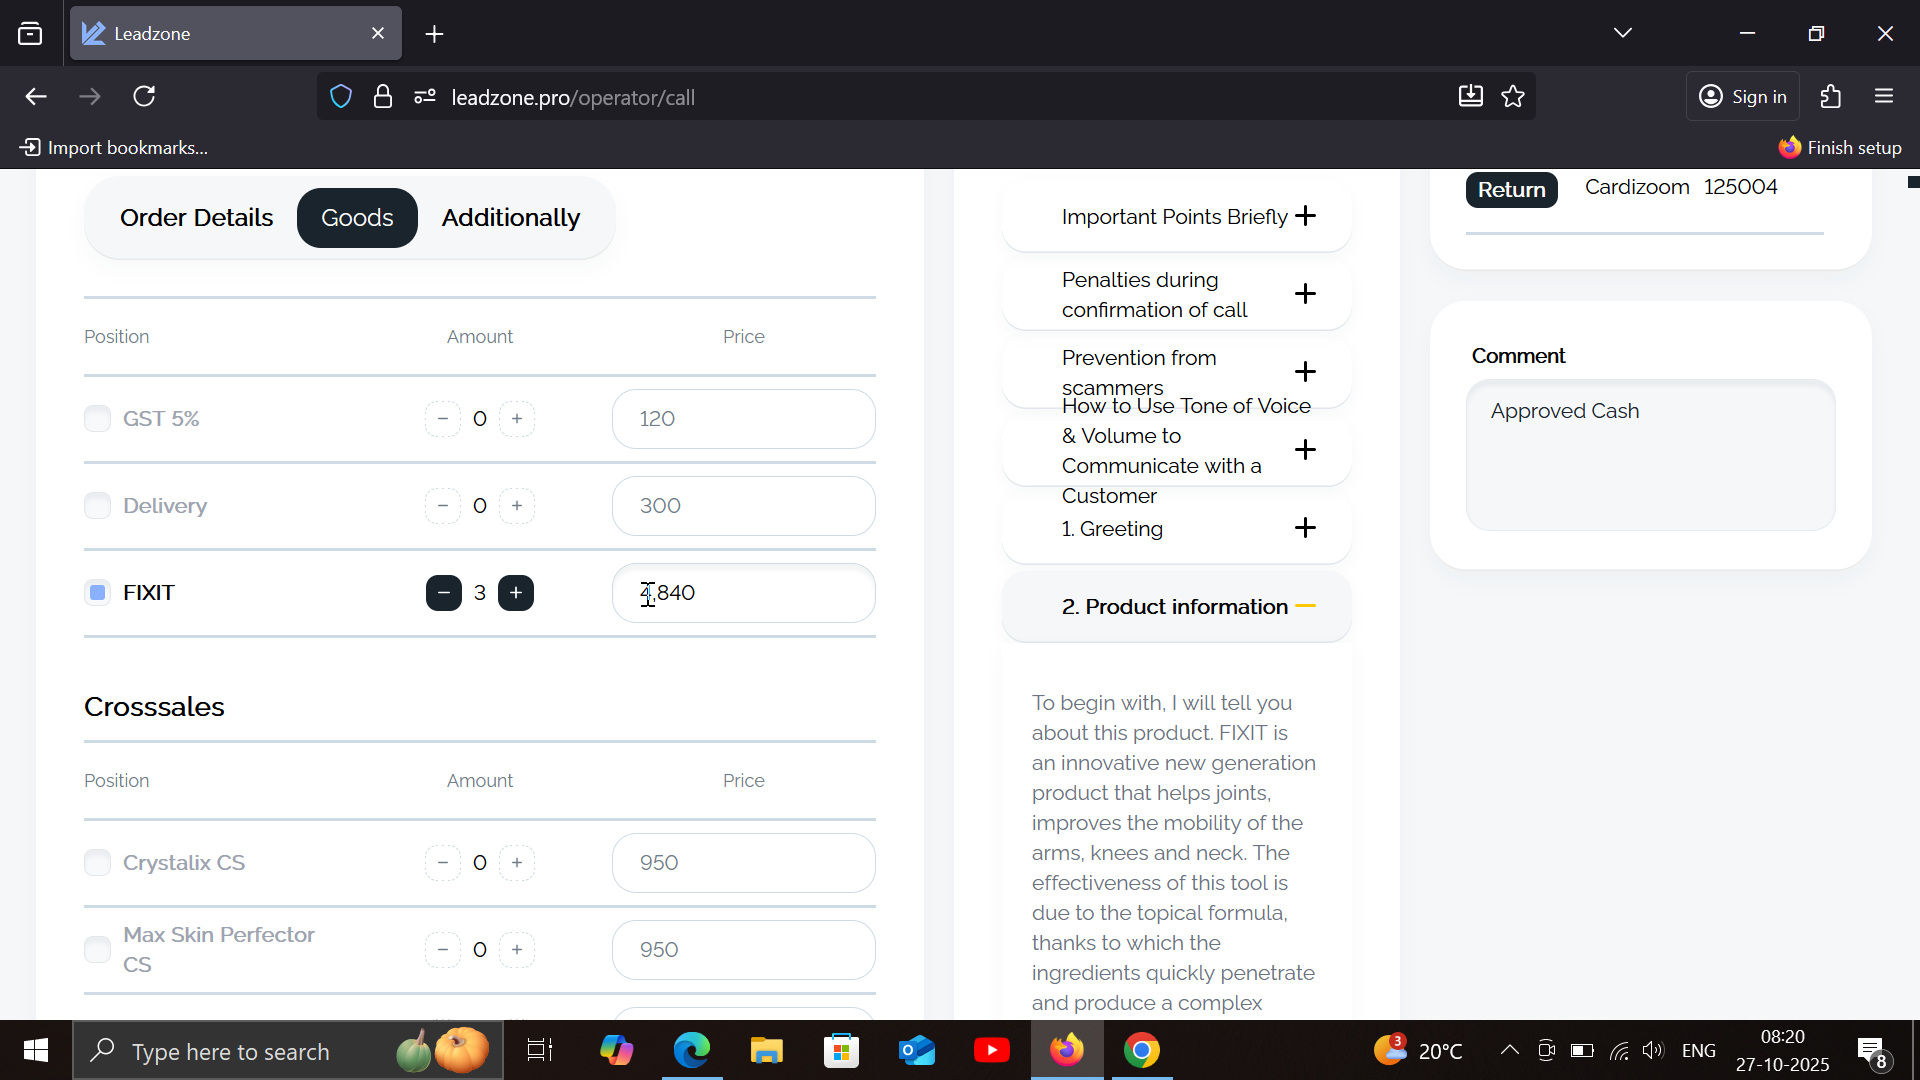Viewport: 1920px width, 1080px height.
Task: Click the tracking protection shield icon
Action: (x=341, y=97)
